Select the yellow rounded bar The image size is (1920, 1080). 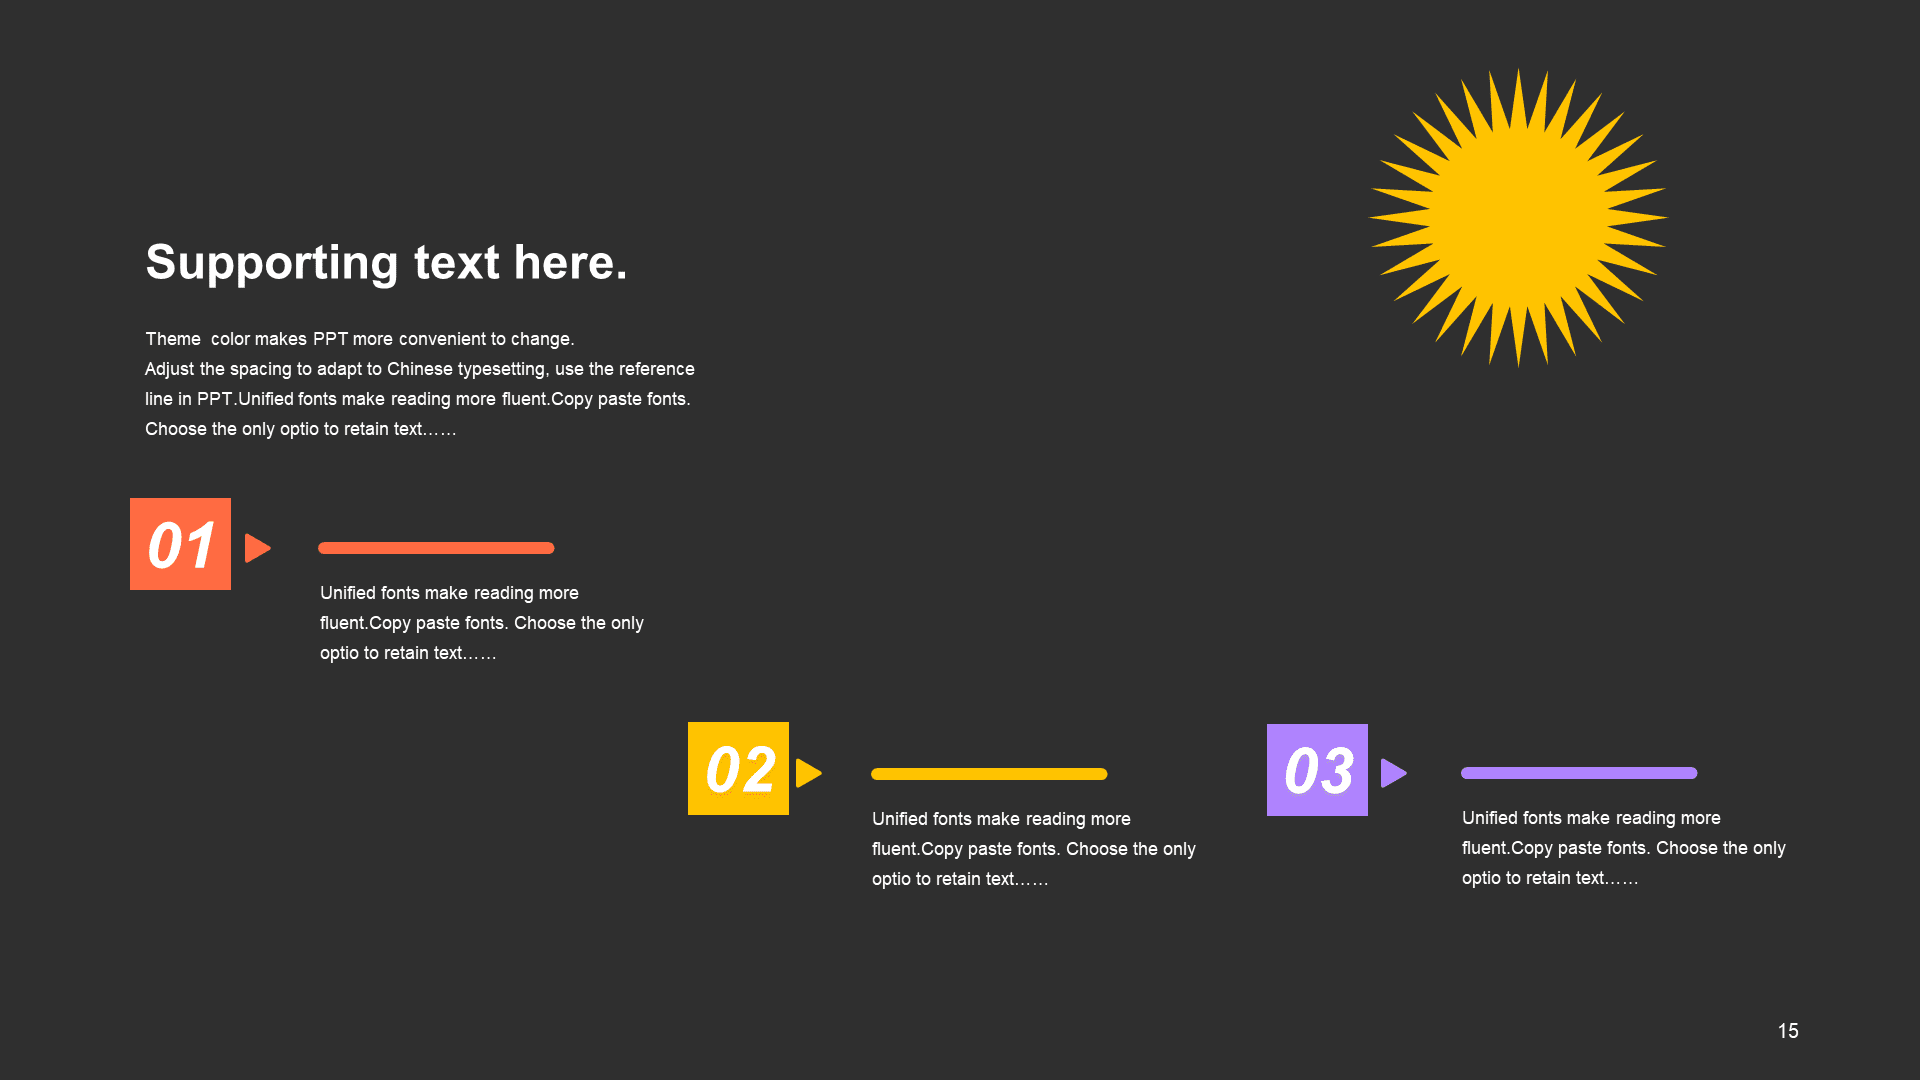point(989,774)
